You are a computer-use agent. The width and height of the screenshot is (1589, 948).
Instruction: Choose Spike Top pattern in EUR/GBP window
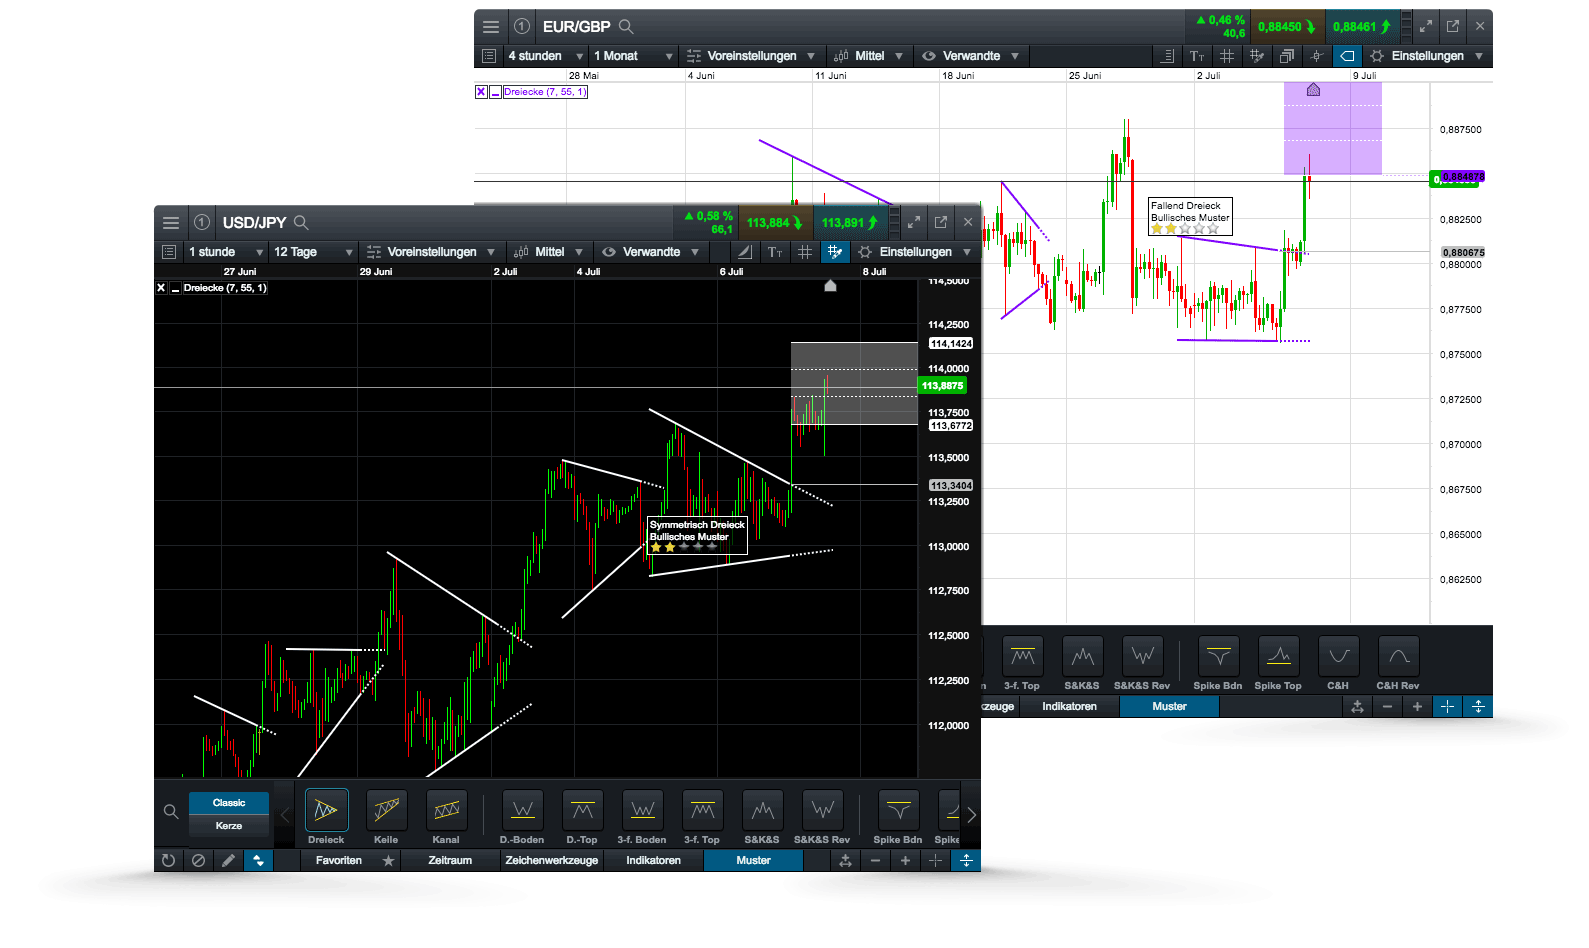1278,656
